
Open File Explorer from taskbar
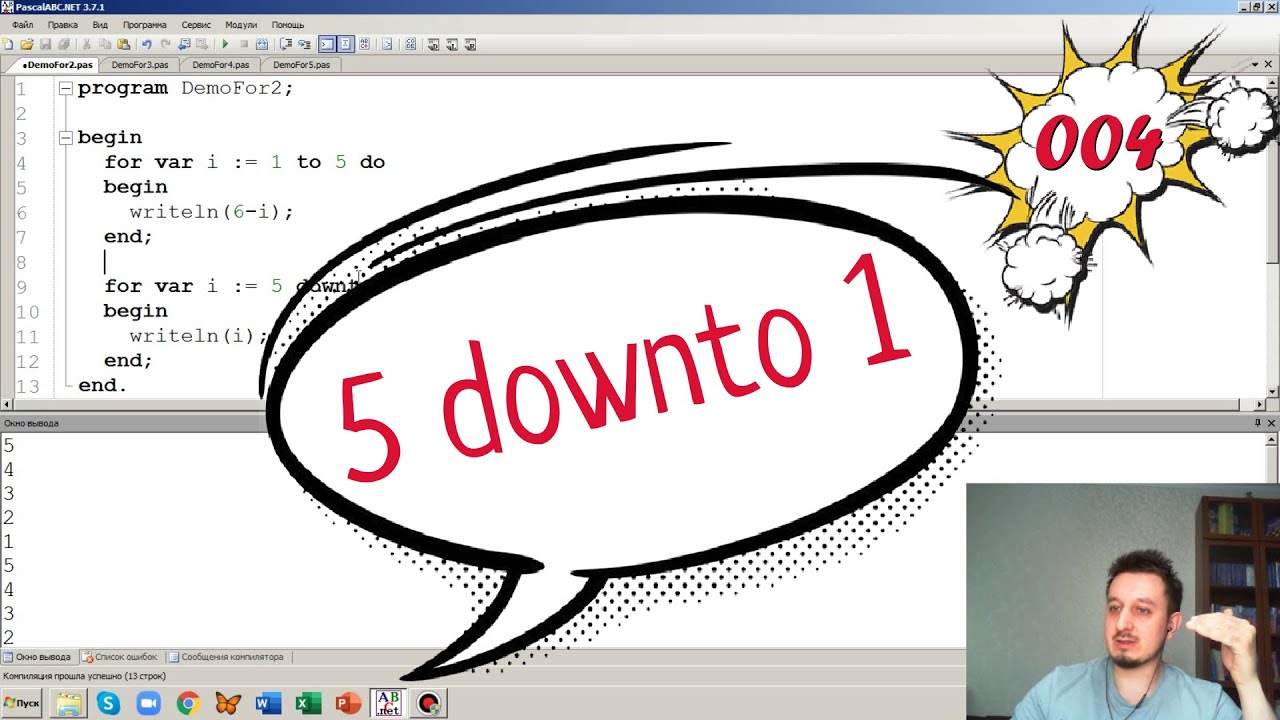(x=68, y=704)
